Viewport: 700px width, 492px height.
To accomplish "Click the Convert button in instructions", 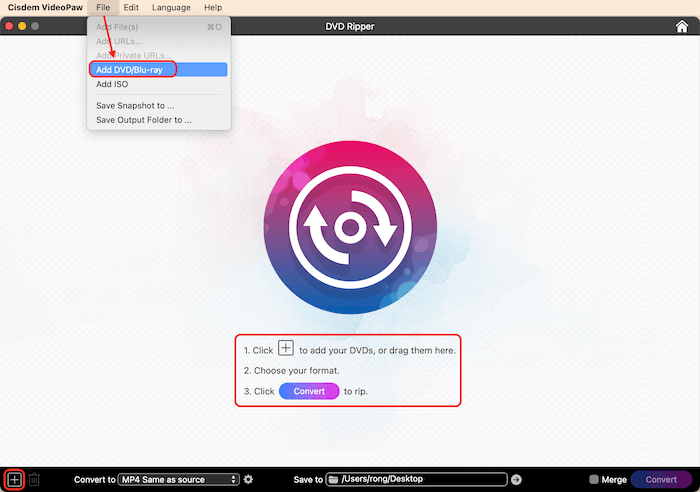I will click(309, 391).
